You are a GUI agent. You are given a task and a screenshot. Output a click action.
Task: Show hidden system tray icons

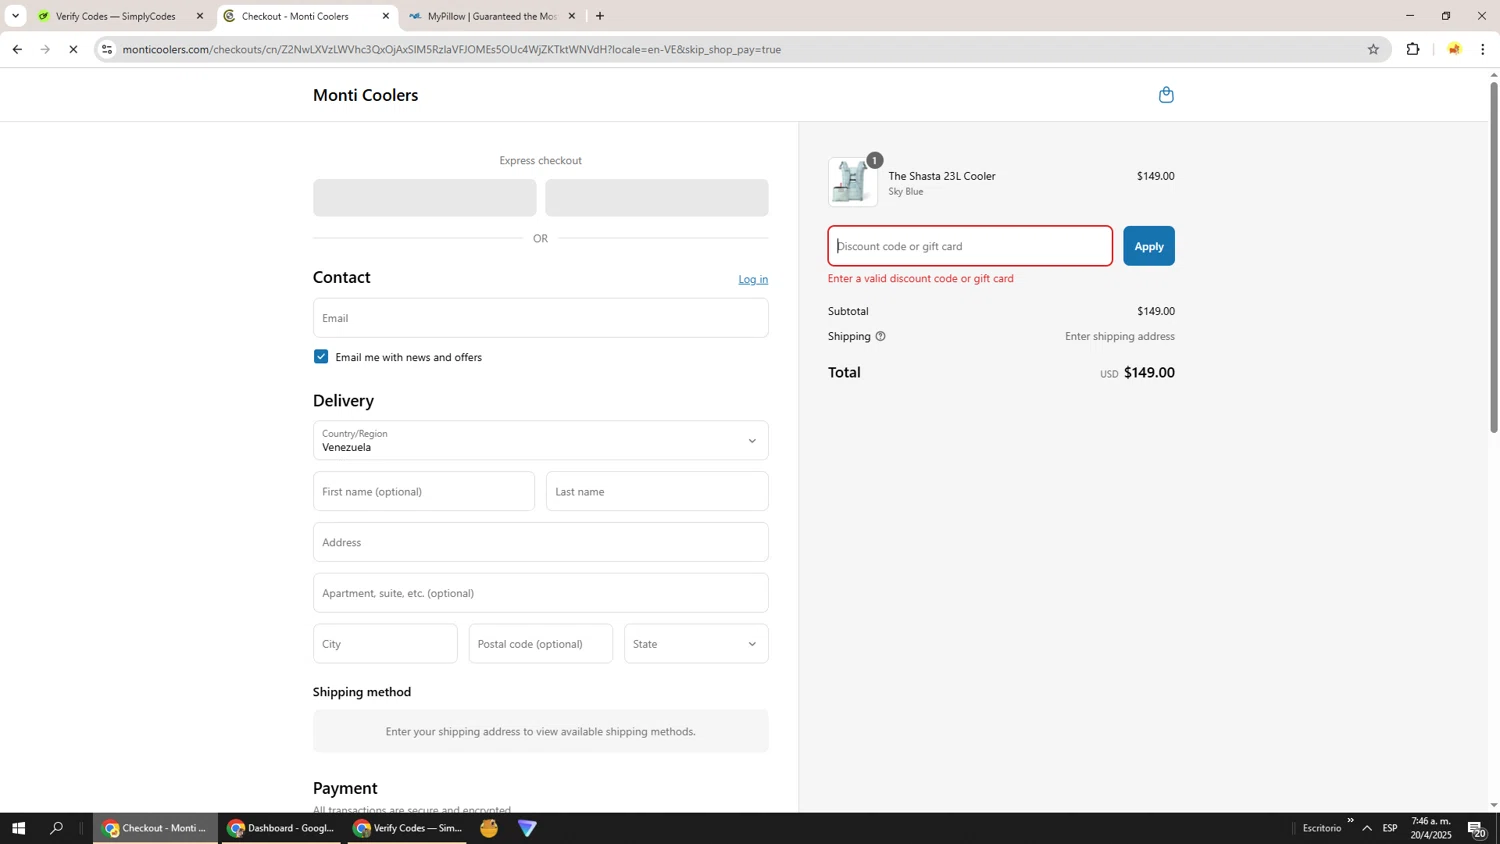click(x=1367, y=828)
